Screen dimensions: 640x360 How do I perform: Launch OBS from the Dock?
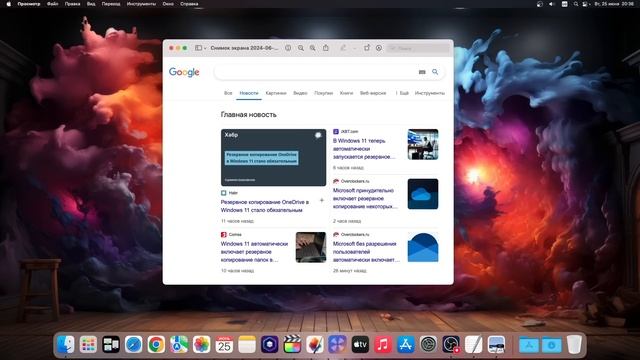point(451,344)
